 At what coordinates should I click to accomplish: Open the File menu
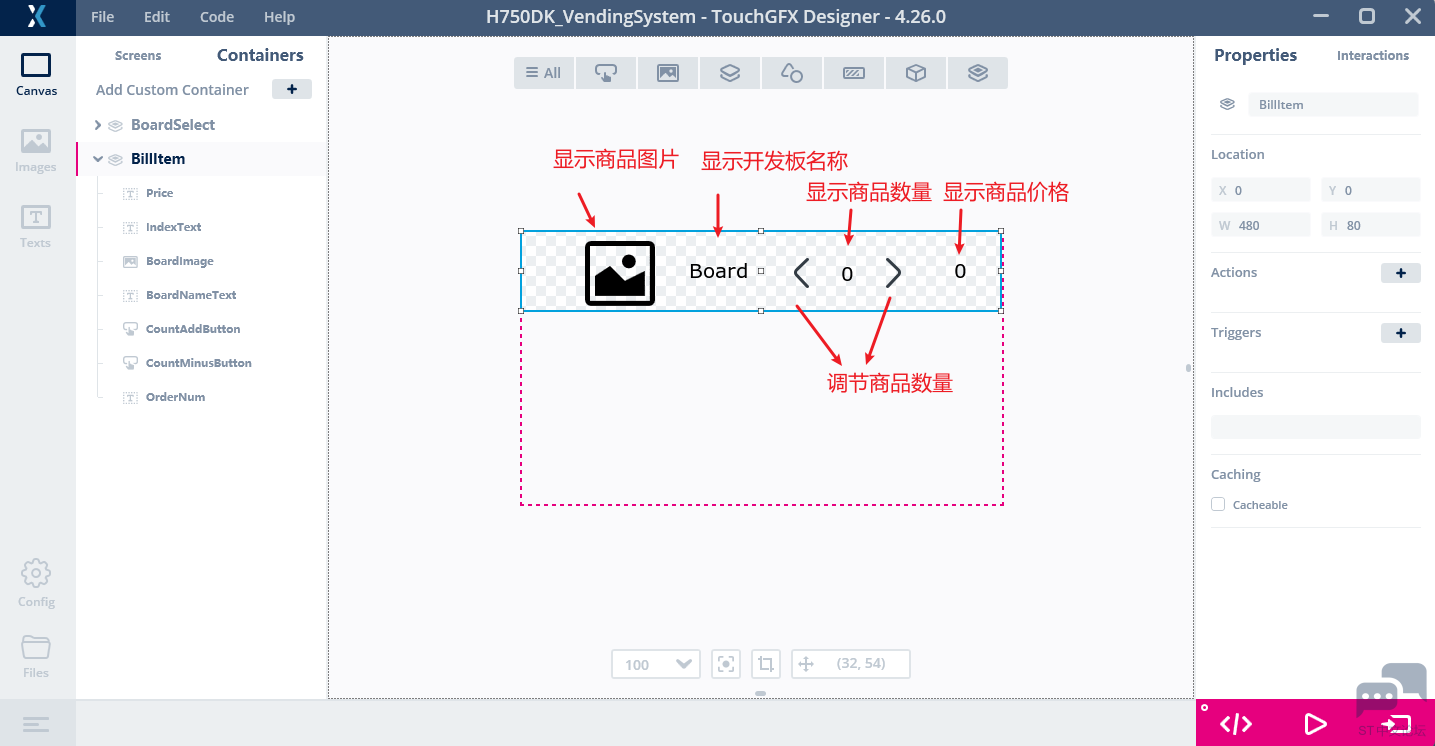(x=102, y=17)
